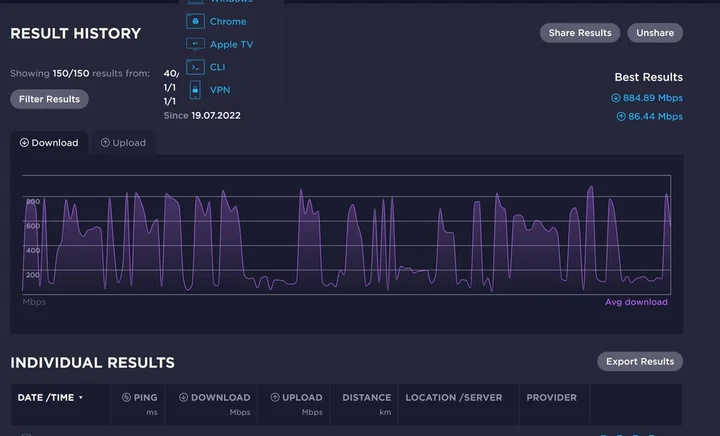This screenshot has height=436, width=720.
Task: Open Filter Results options
Action: click(x=49, y=99)
